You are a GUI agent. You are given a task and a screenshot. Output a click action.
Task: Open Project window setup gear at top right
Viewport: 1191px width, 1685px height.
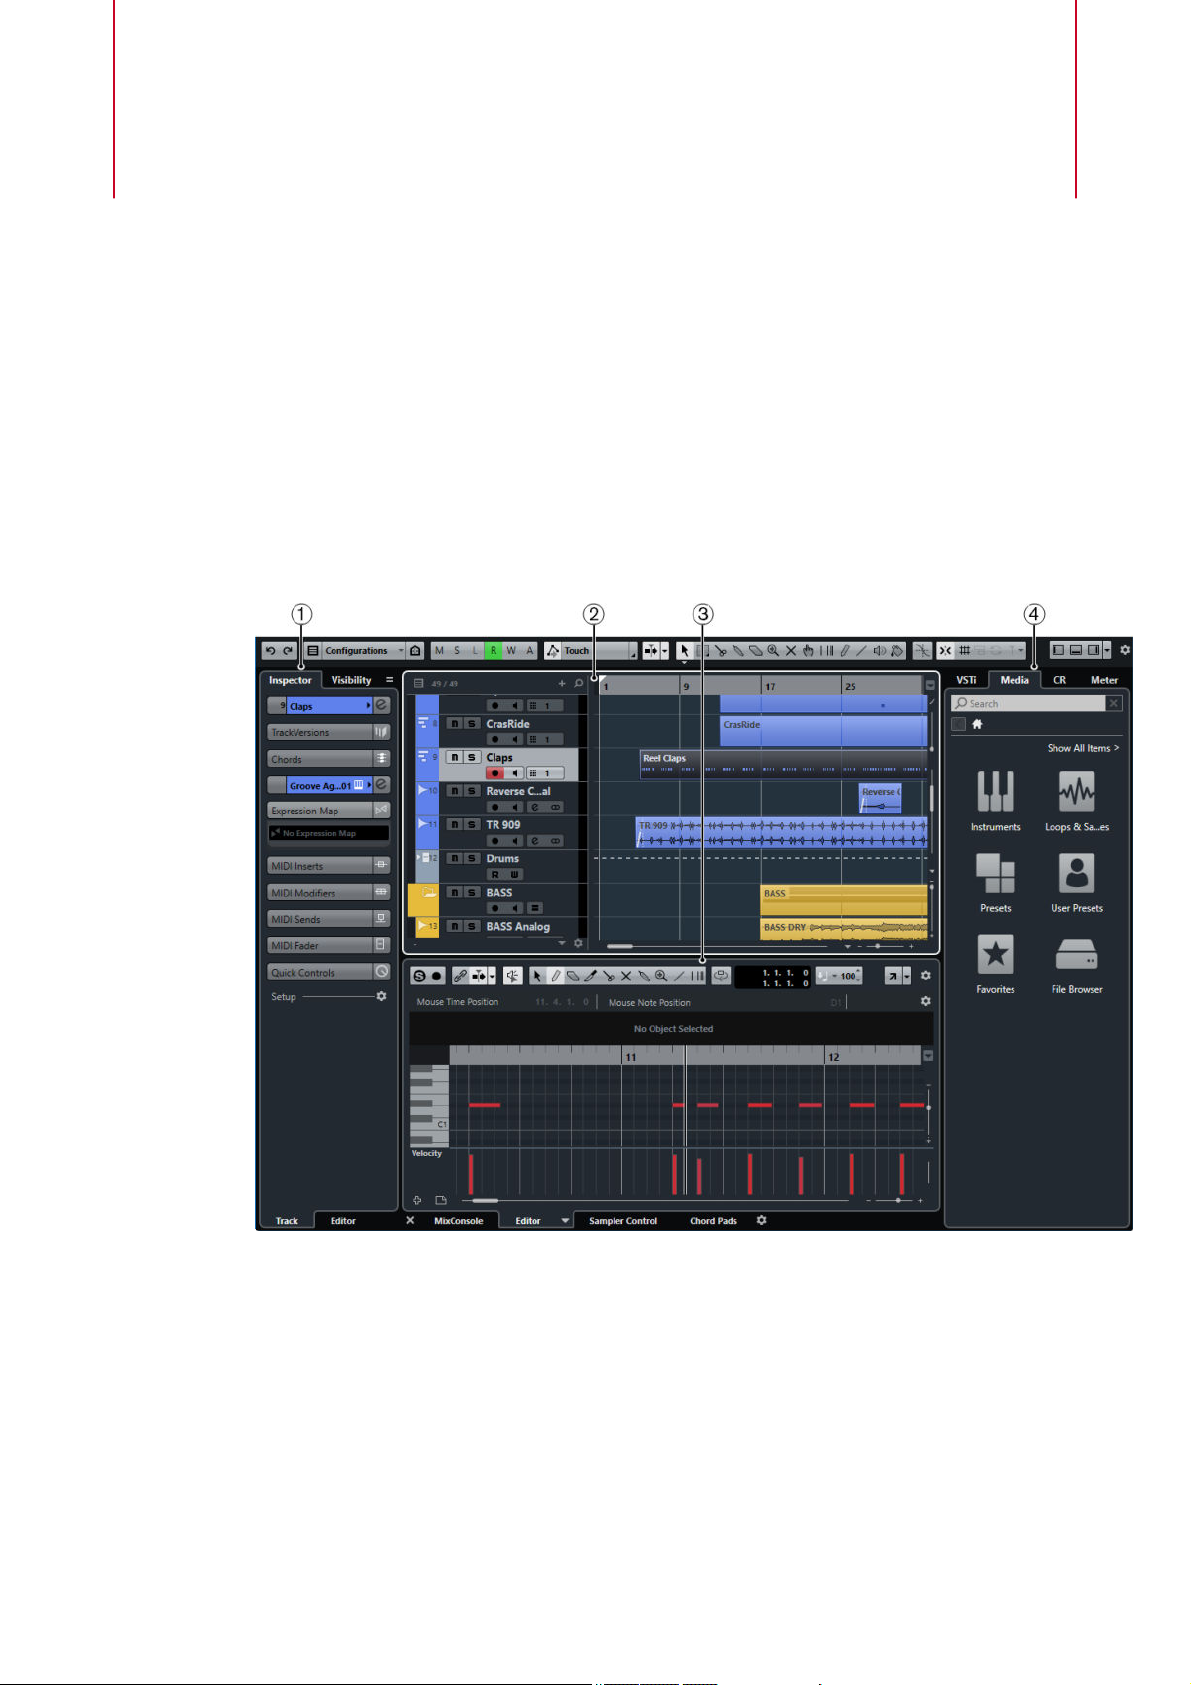point(1125,650)
